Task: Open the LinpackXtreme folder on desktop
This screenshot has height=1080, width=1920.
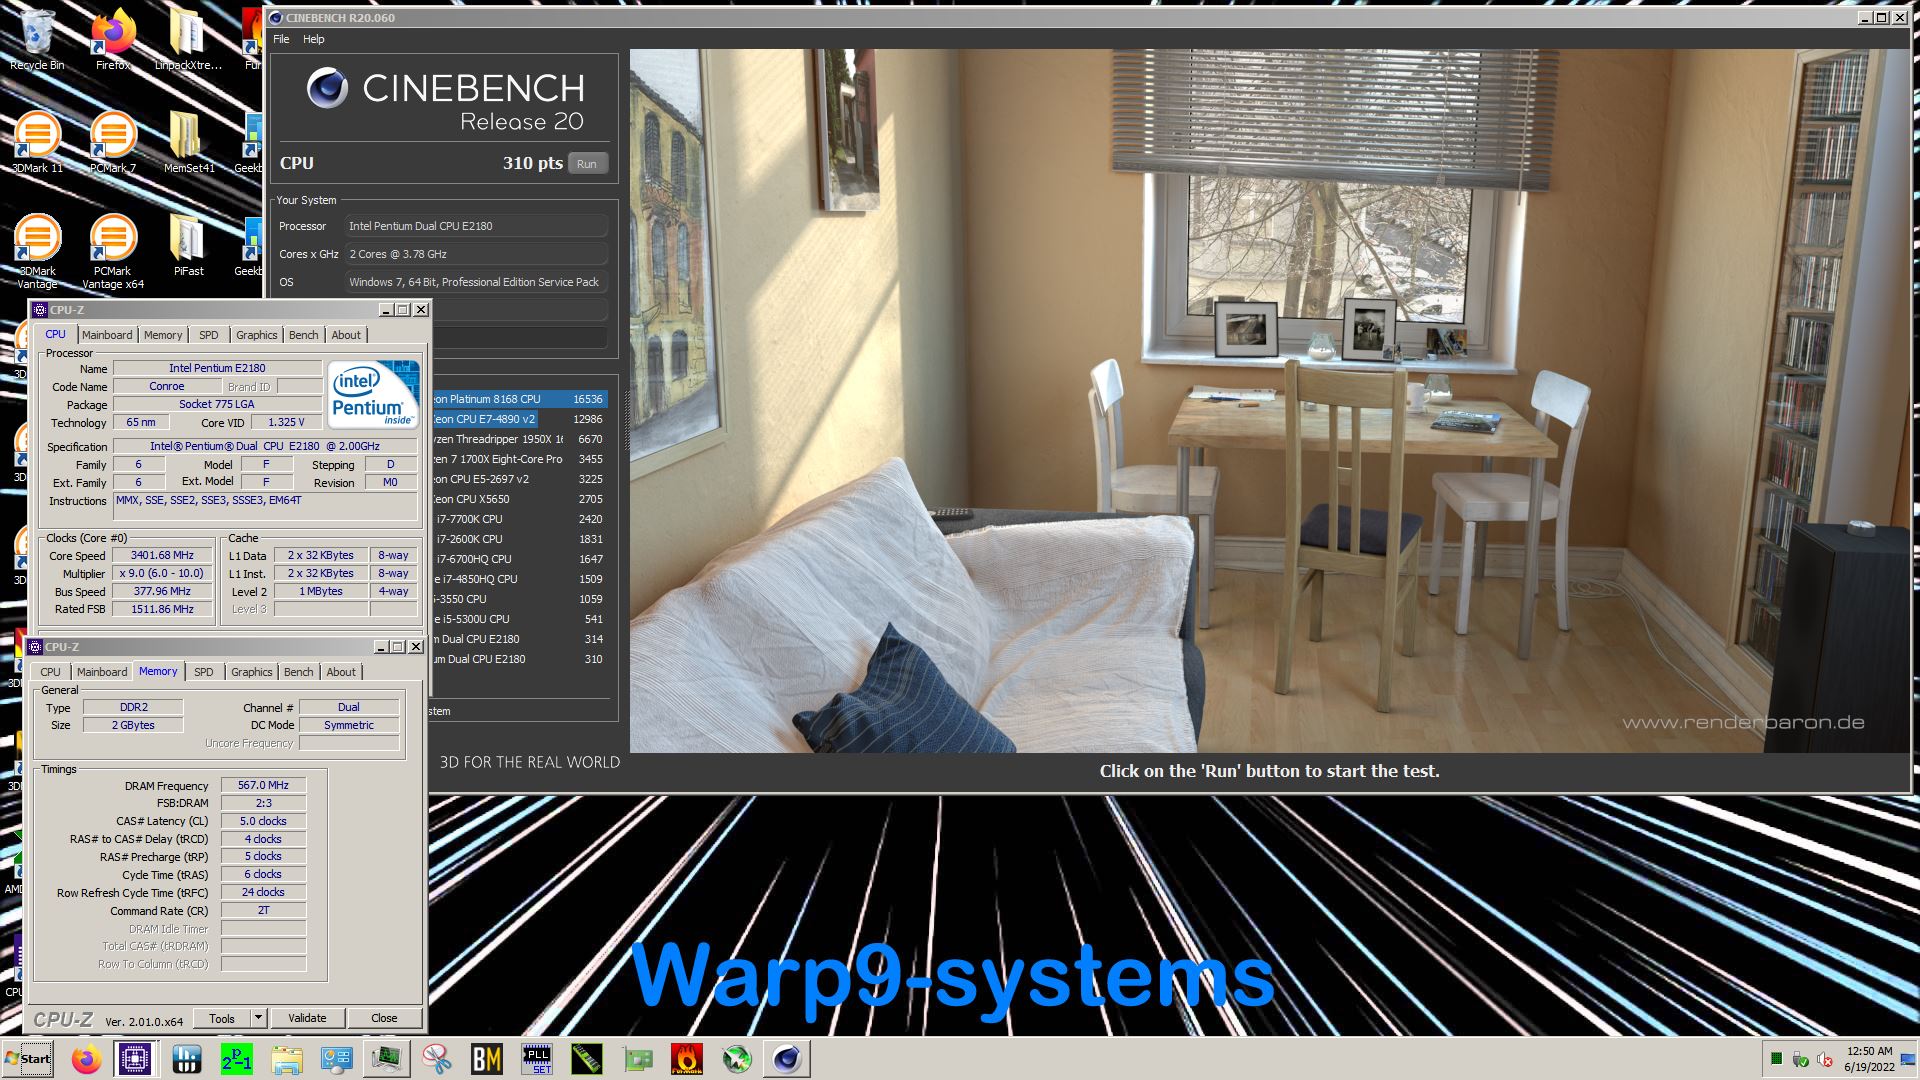Action: point(187,40)
